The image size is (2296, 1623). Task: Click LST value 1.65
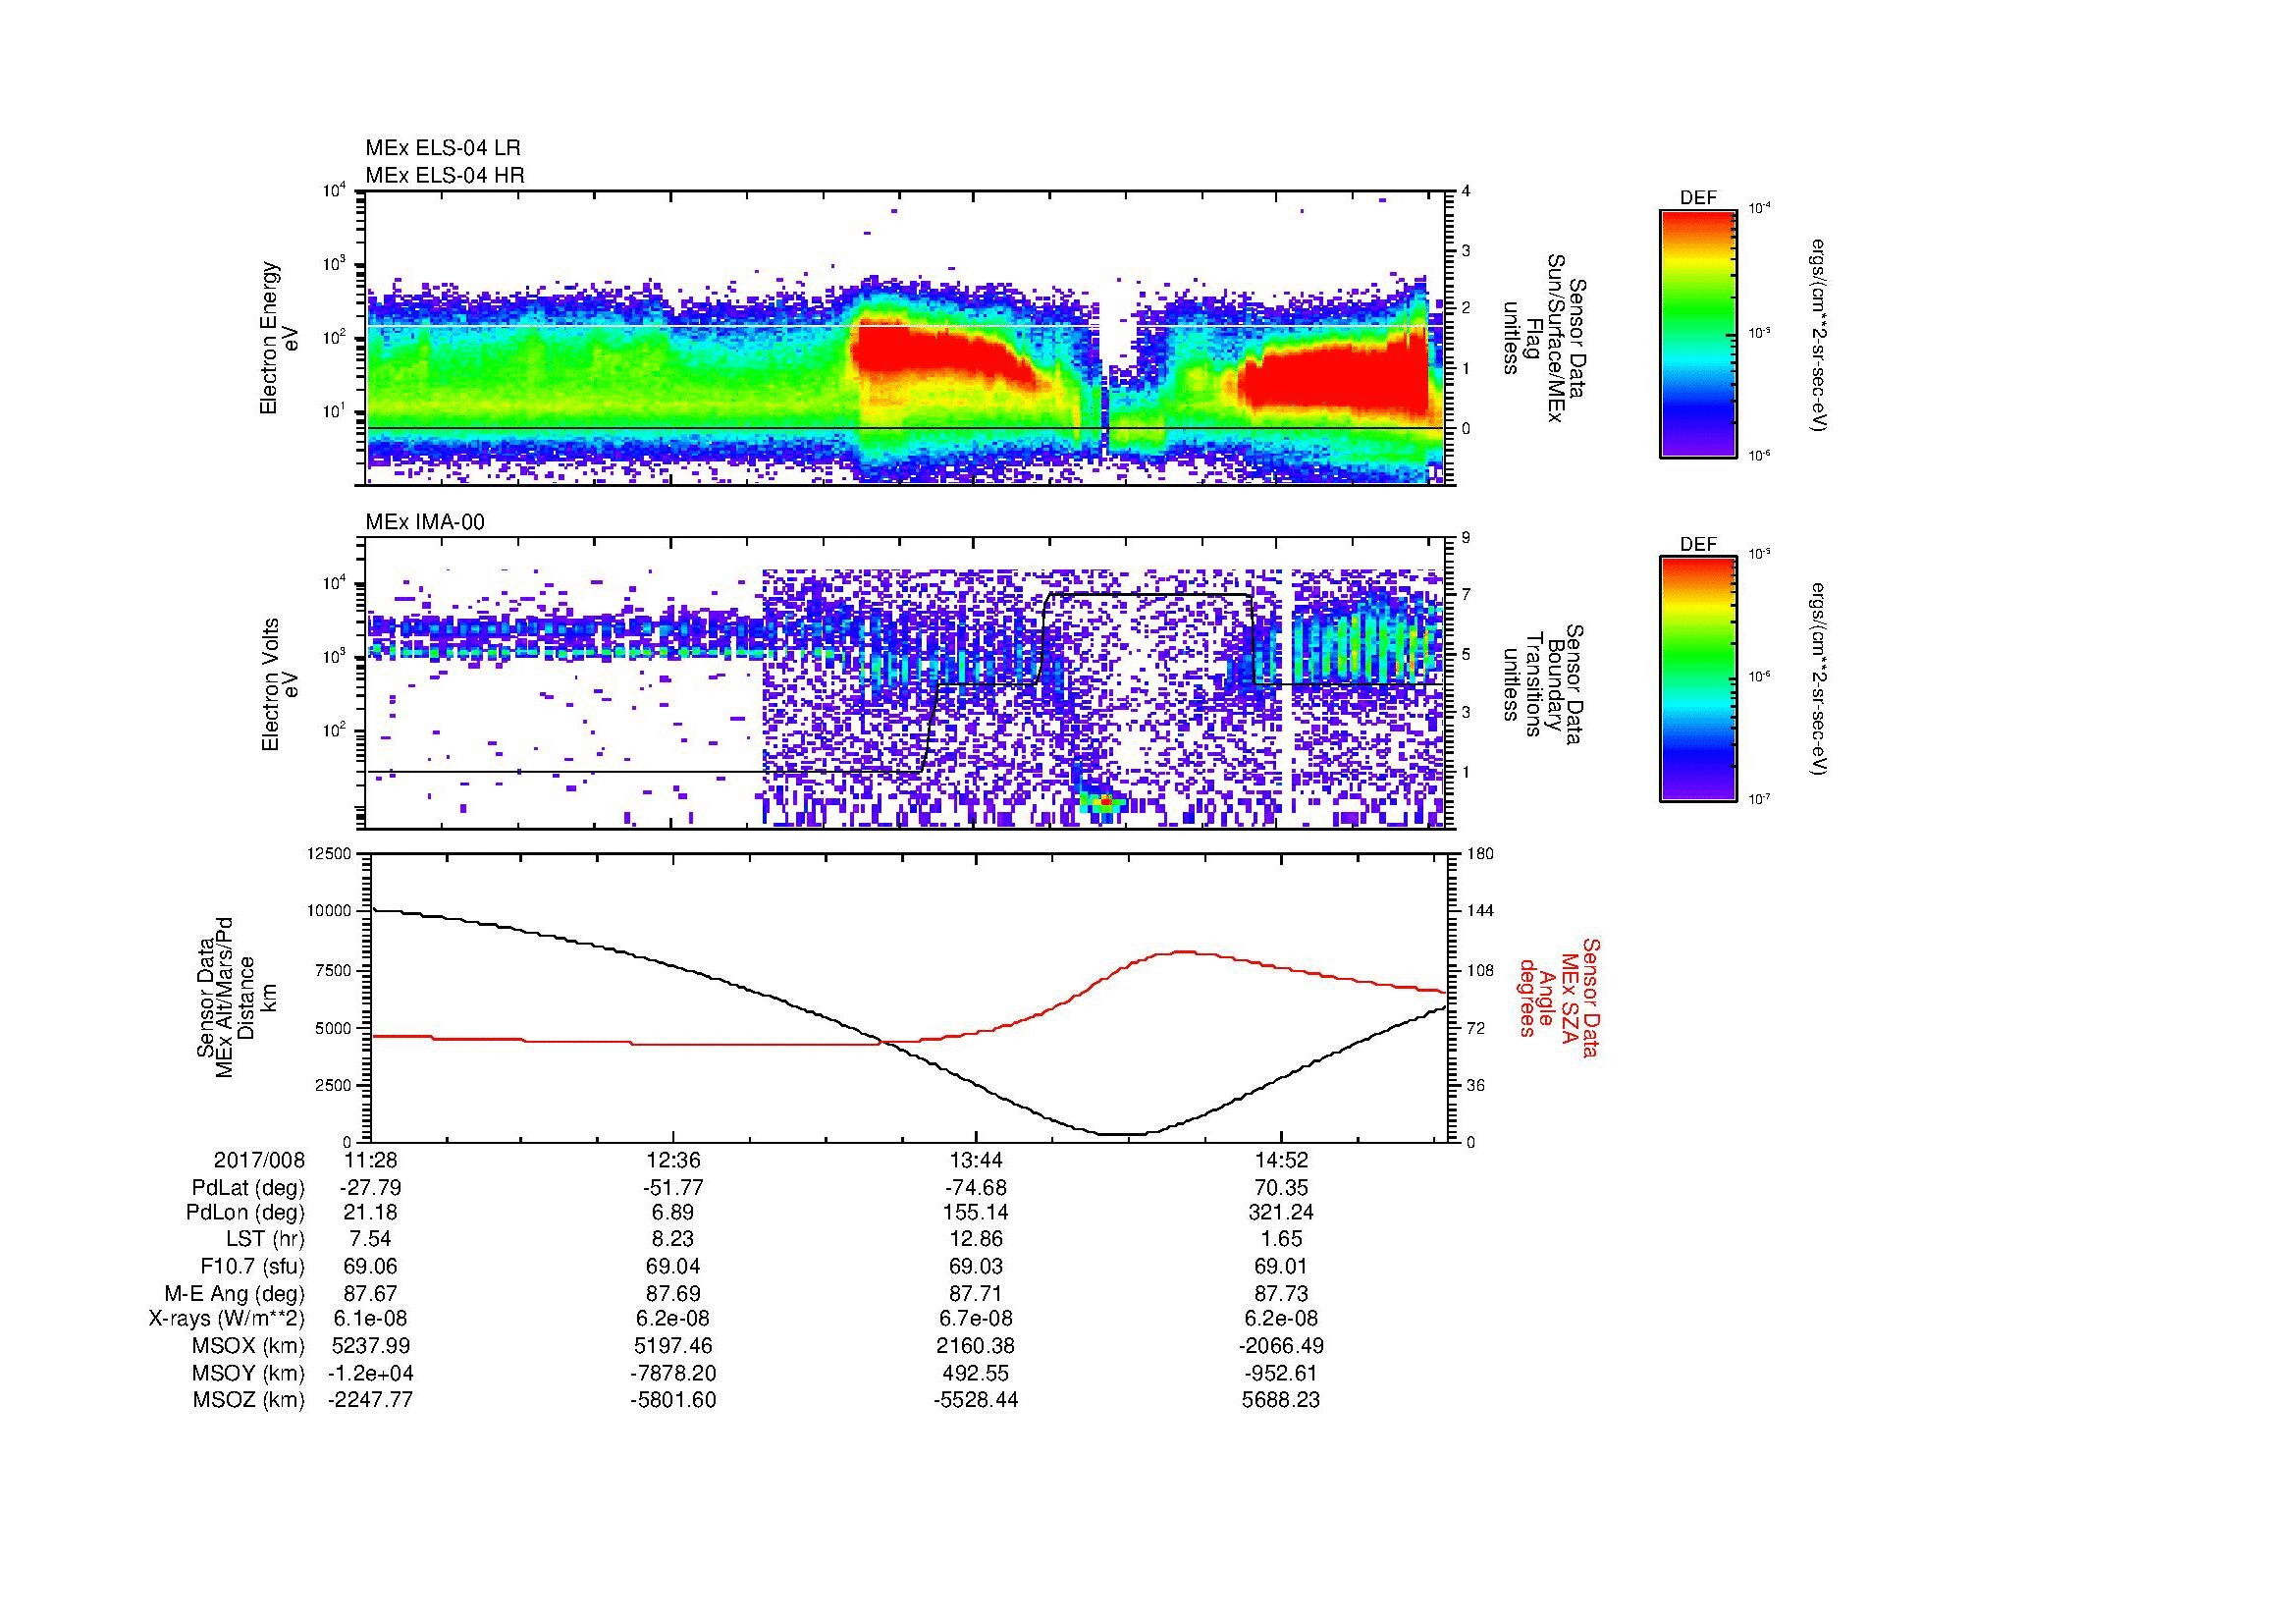(x=1281, y=1239)
